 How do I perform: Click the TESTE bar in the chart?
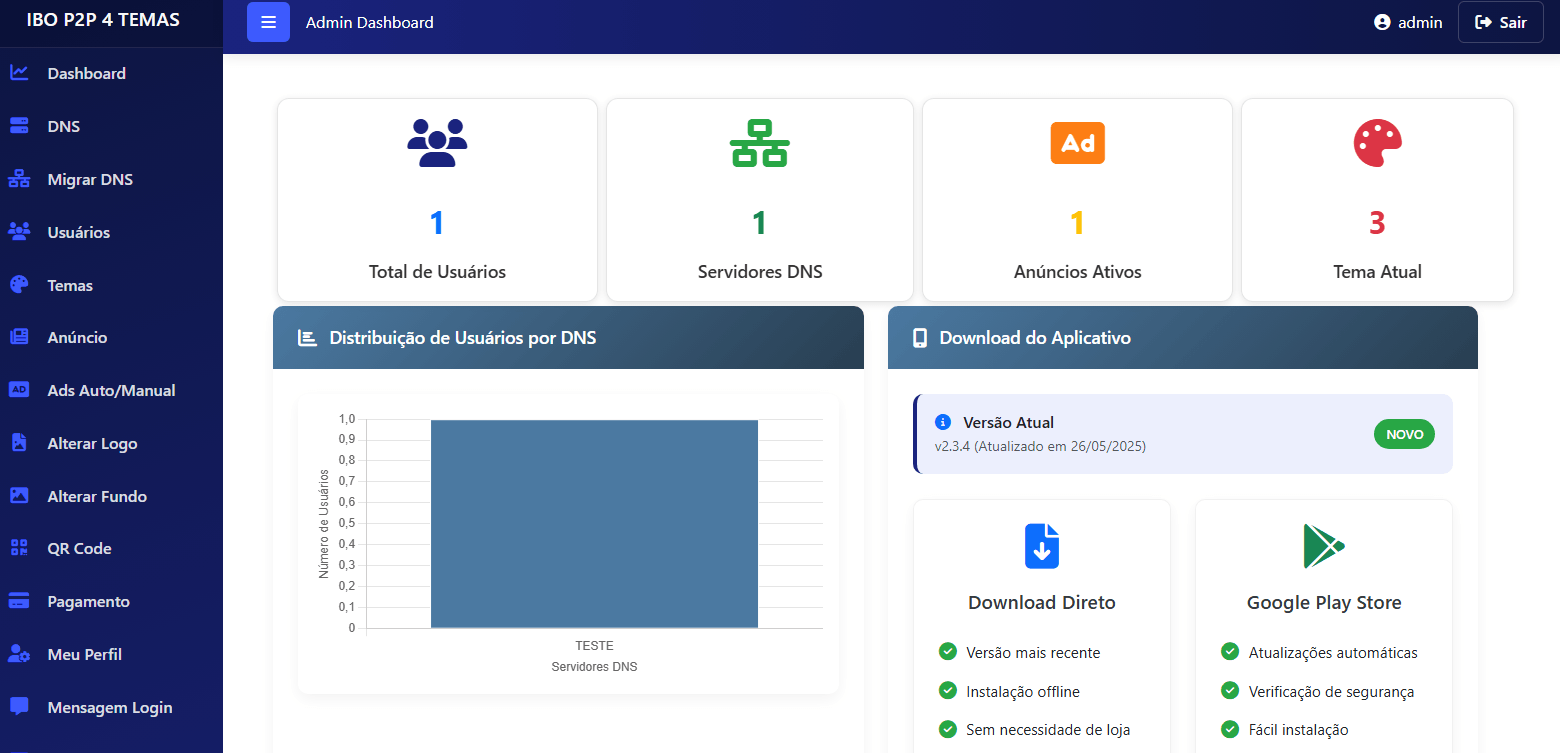tap(594, 524)
